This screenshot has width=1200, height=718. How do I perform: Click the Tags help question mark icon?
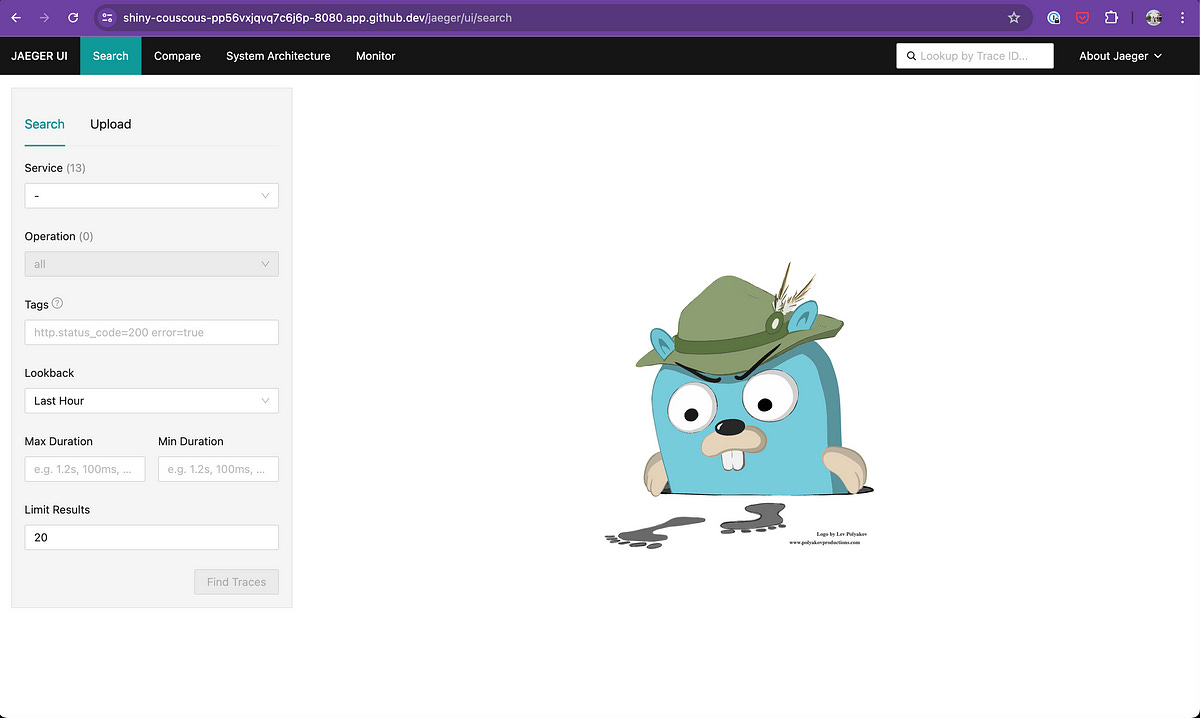tap(57, 303)
